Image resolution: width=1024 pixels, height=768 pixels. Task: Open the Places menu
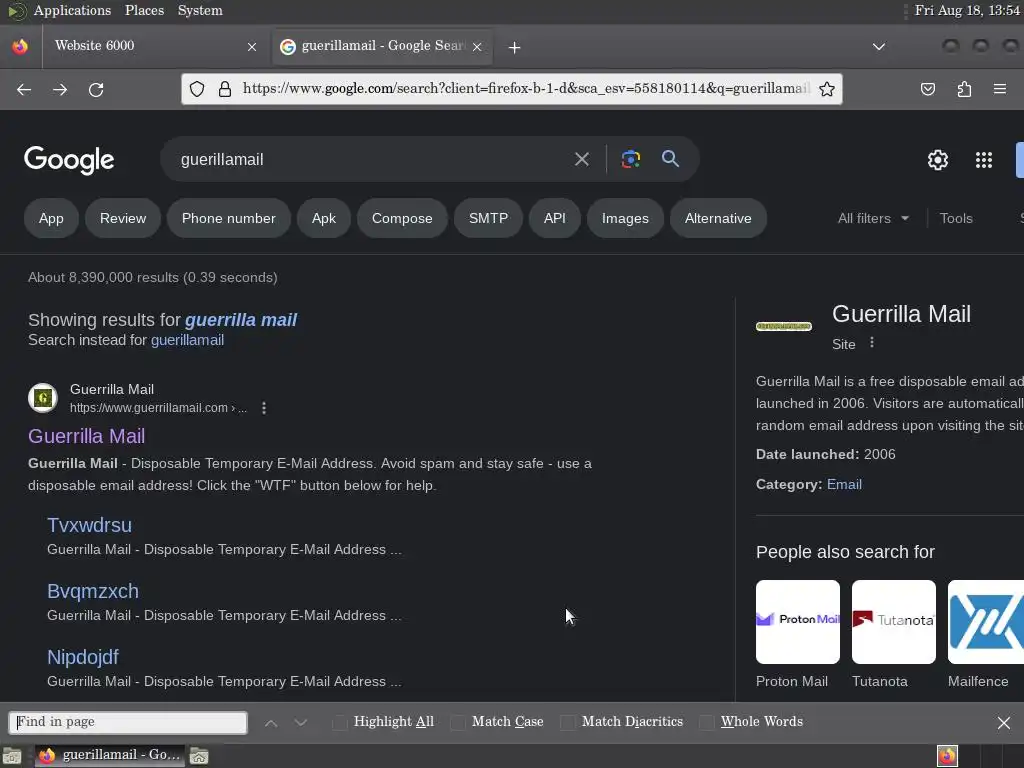tap(144, 10)
